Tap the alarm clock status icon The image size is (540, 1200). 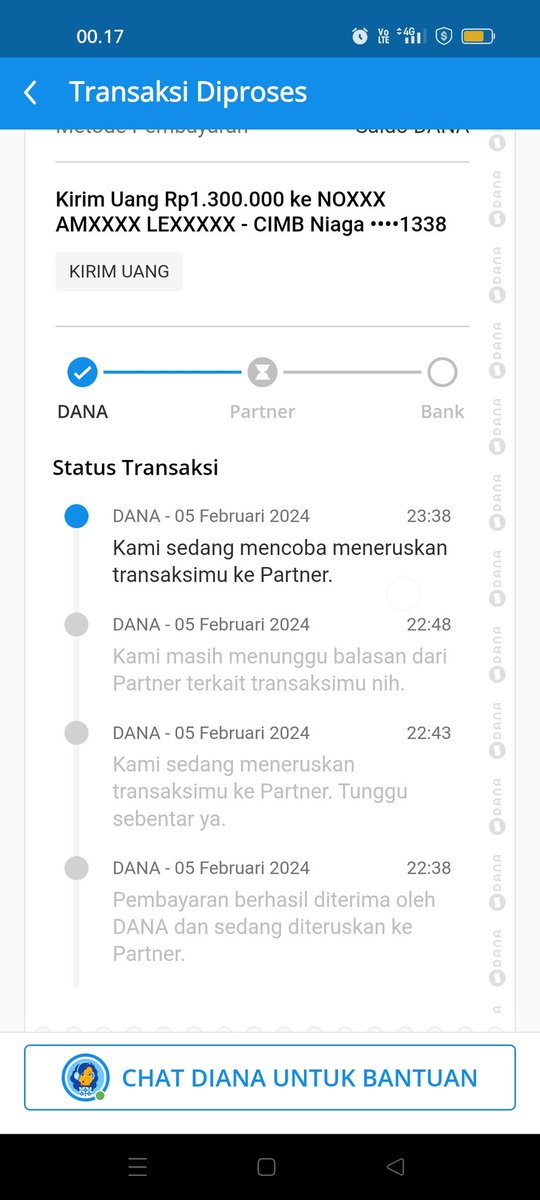point(360,36)
